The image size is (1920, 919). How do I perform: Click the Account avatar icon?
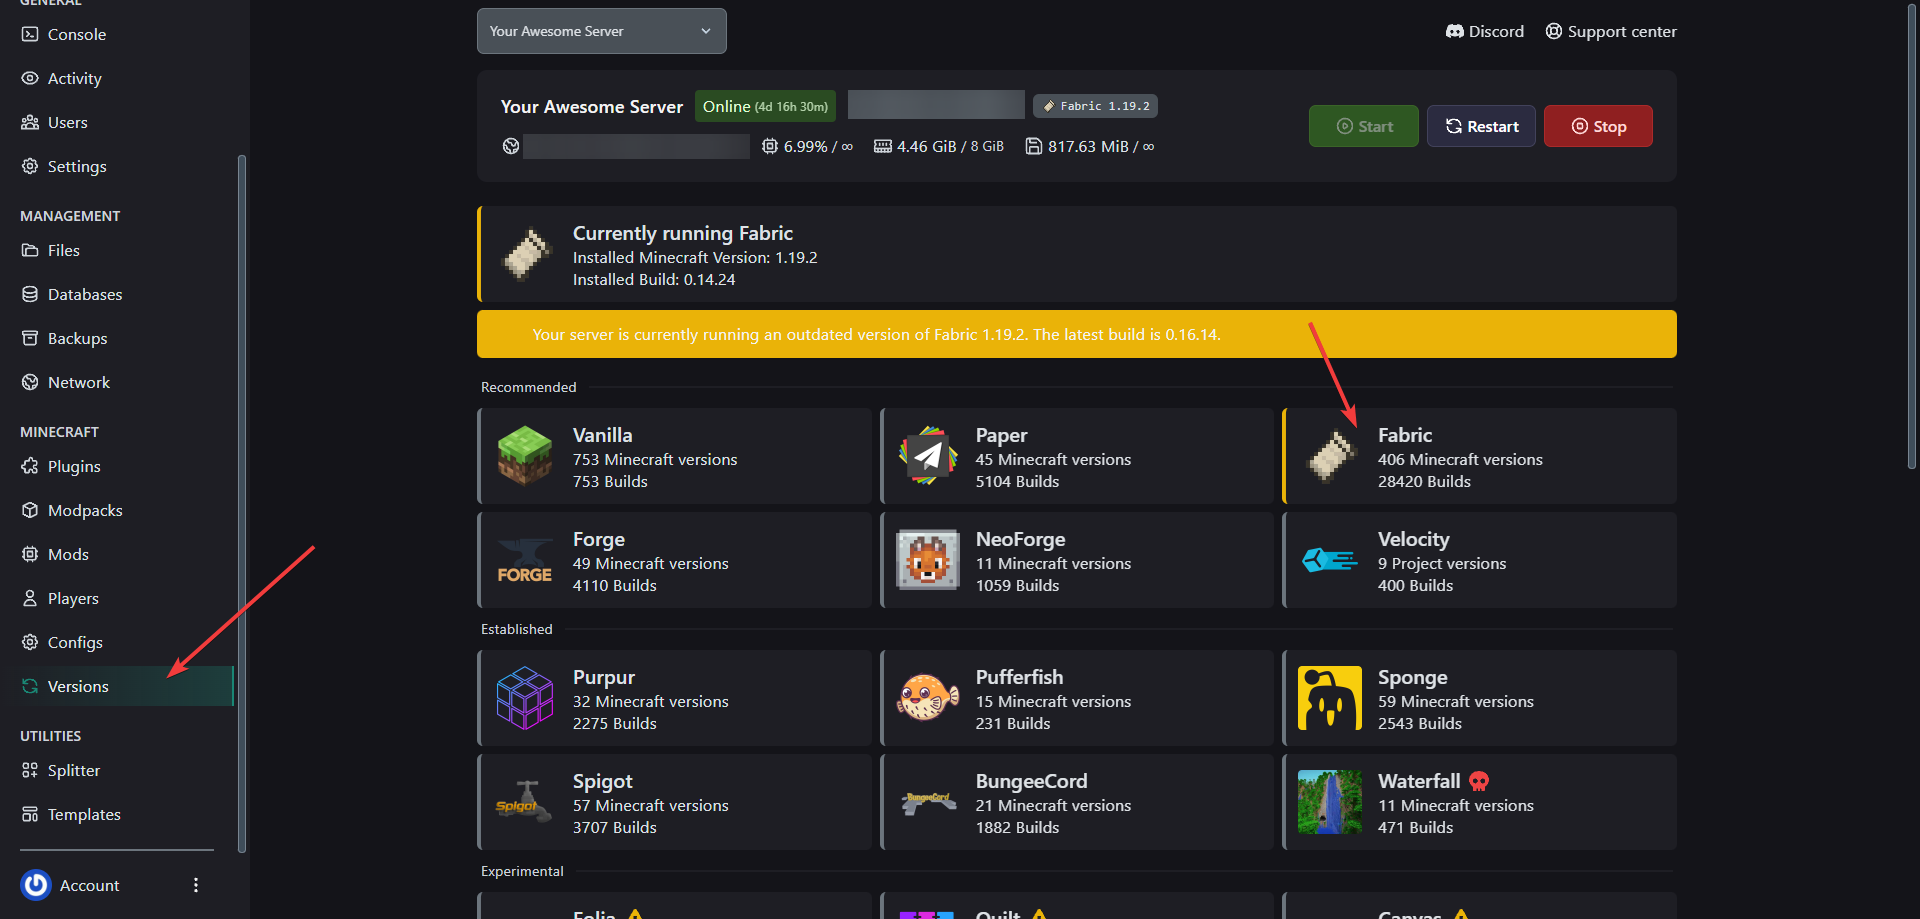[x=36, y=885]
